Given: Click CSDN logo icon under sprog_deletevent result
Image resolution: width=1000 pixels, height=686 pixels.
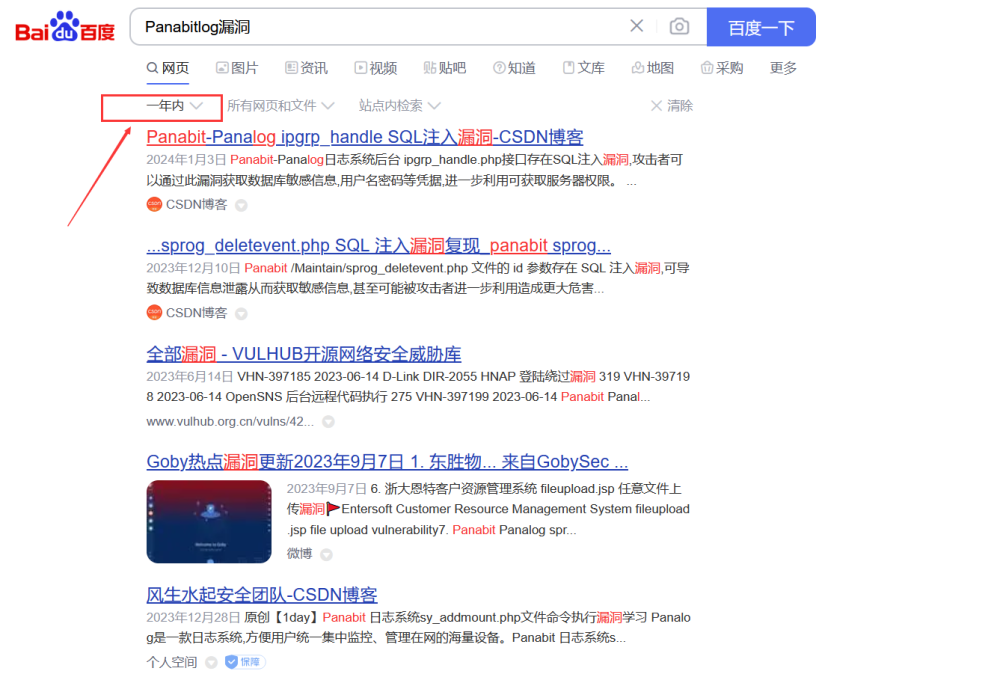Looking at the screenshot, I should (154, 313).
